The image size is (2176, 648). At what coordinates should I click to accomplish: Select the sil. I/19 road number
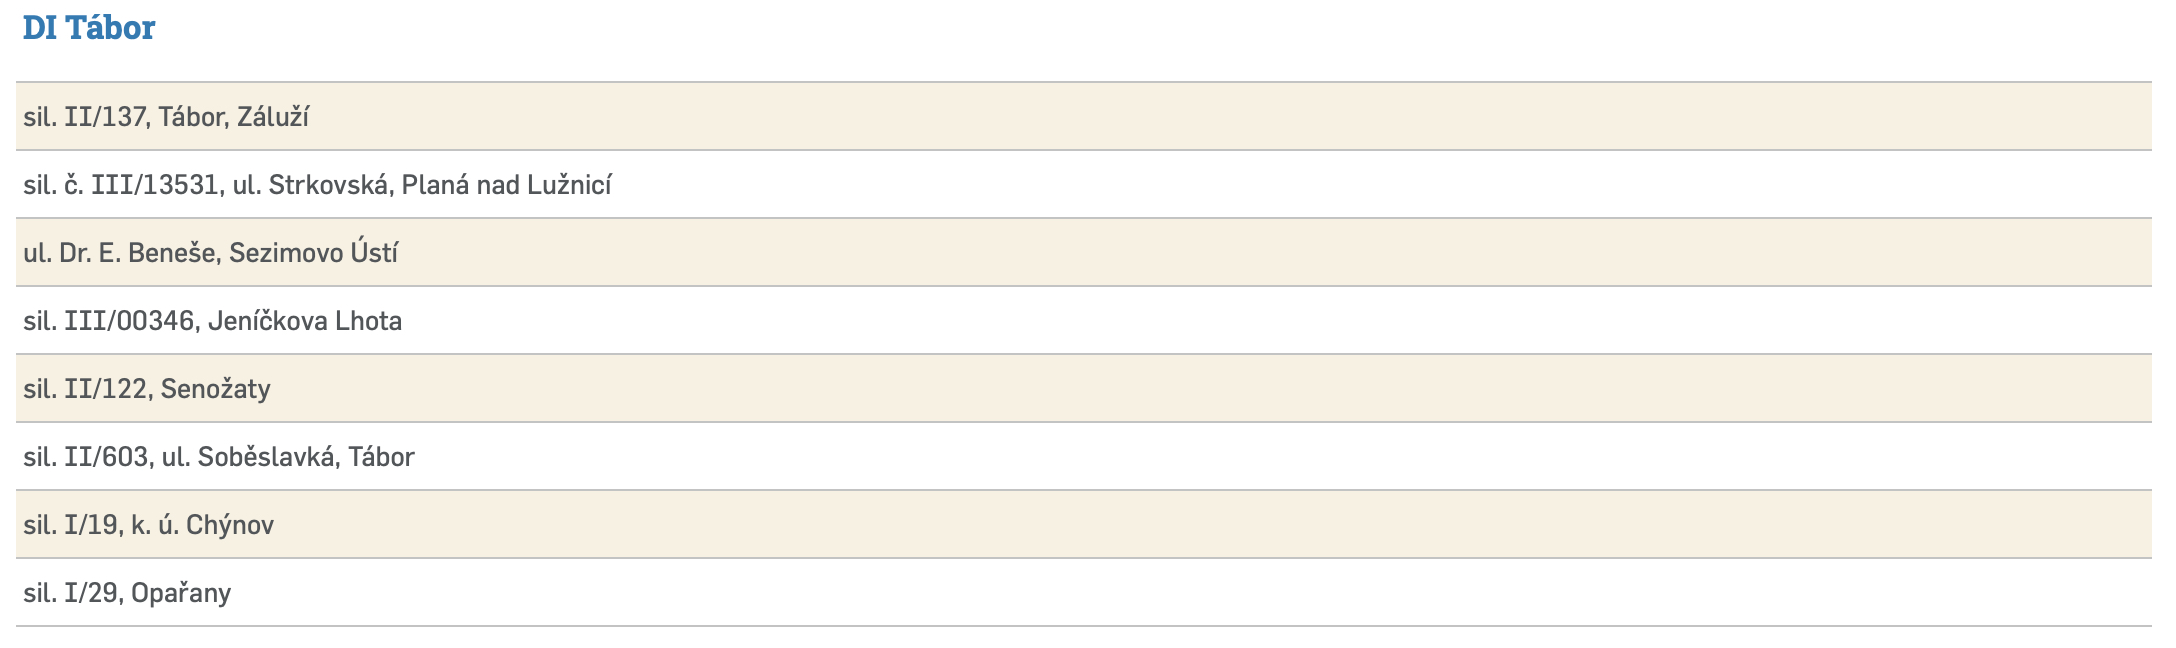pyautogui.click(x=70, y=525)
